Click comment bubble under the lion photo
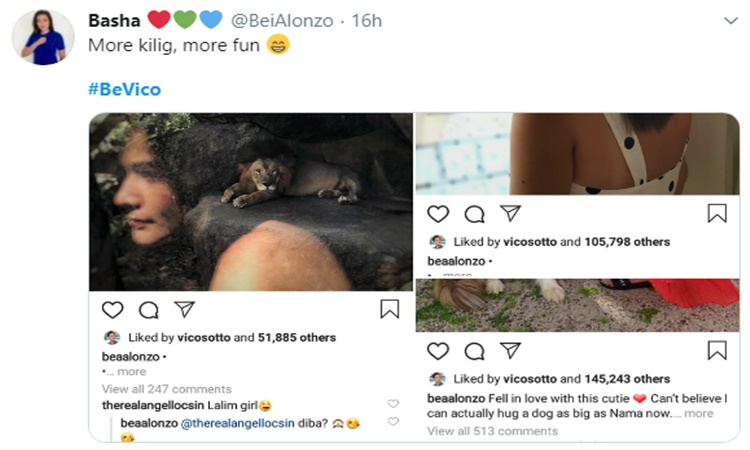 (x=148, y=310)
